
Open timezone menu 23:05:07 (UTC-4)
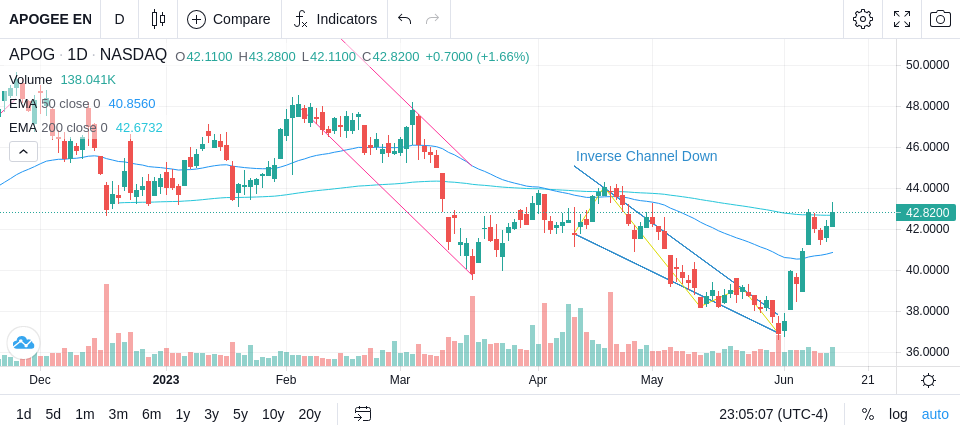coord(773,414)
